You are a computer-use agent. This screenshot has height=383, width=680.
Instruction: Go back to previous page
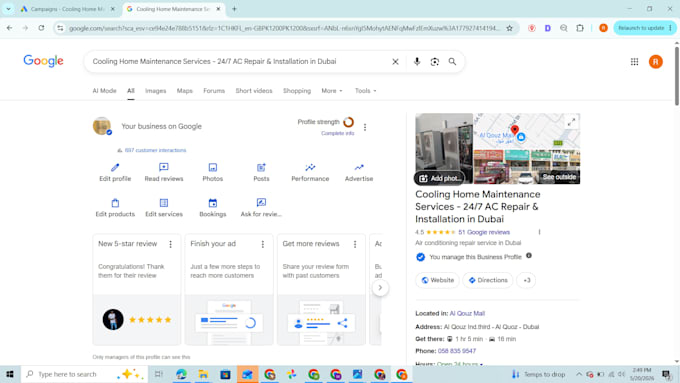10,28
